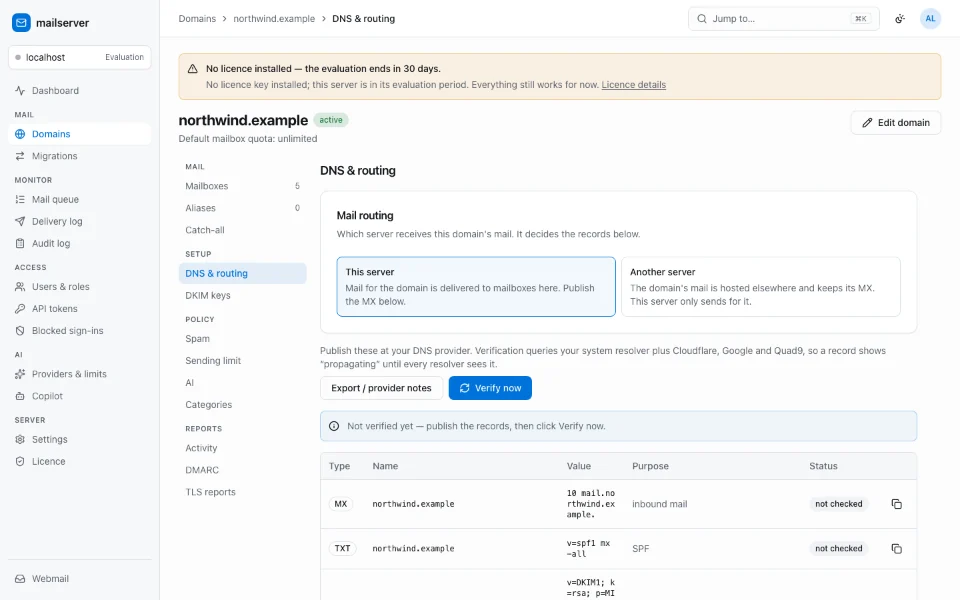Open the Aliases section
The width and height of the screenshot is (960, 600).
pos(242,208)
